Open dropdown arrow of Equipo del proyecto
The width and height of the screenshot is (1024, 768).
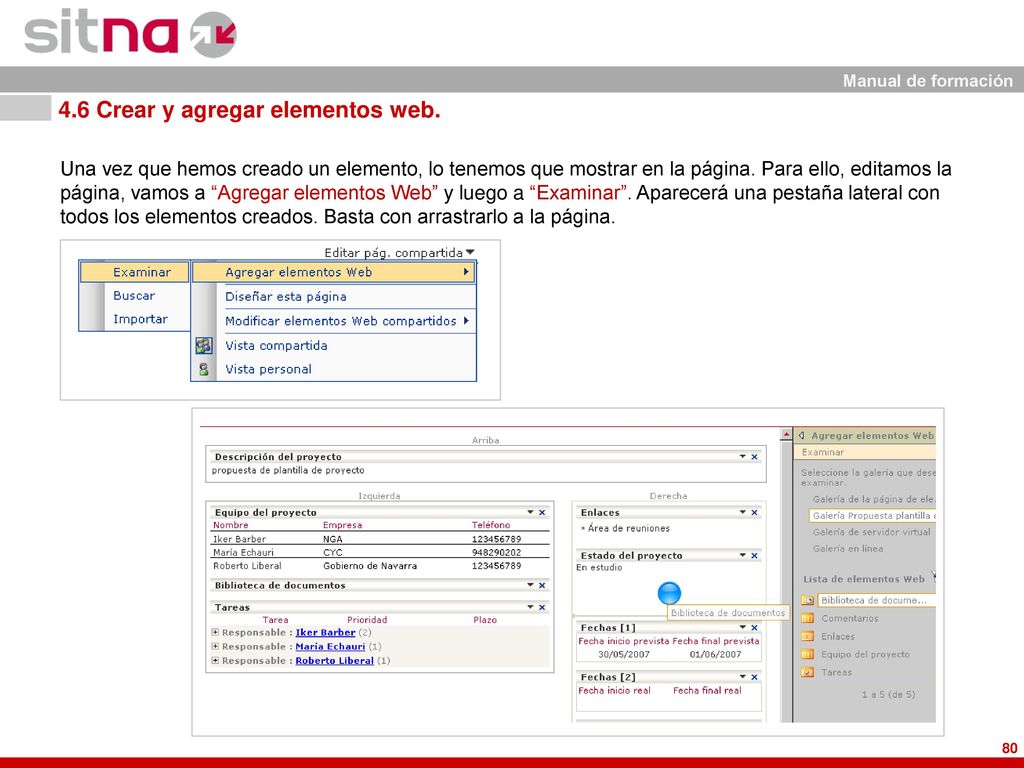coord(530,512)
